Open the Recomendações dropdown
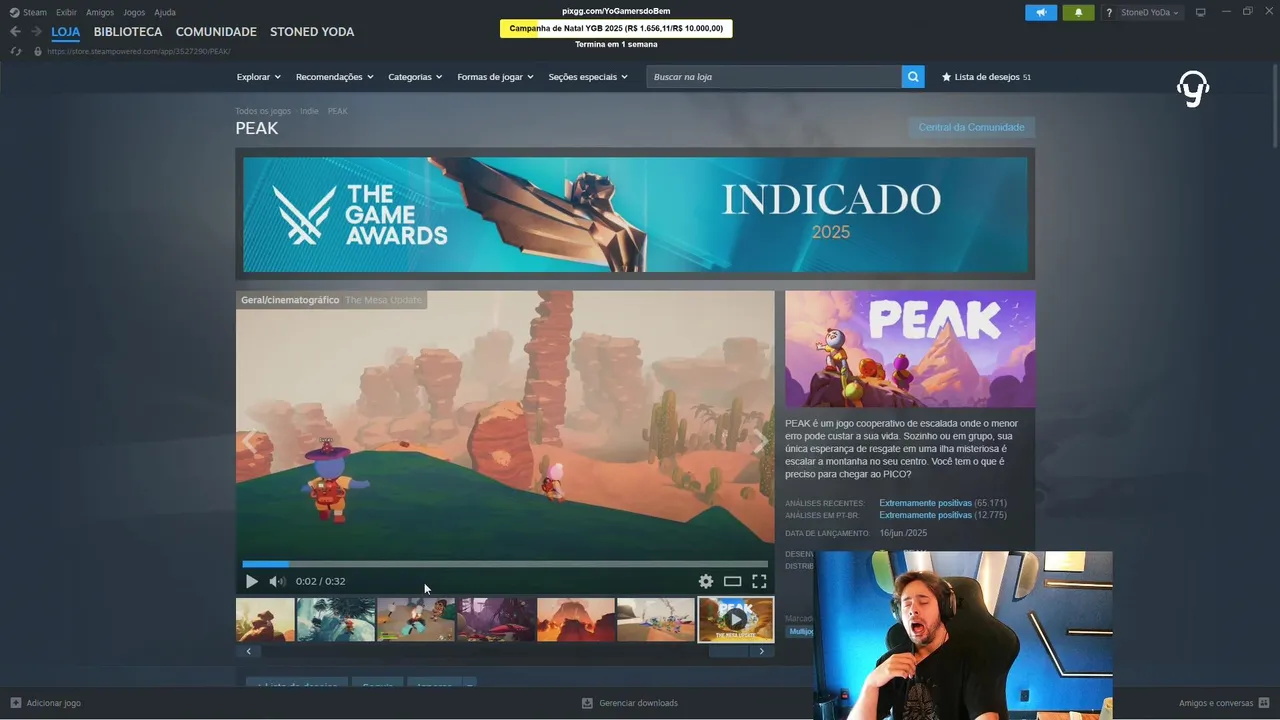1280x720 pixels. [334, 77]
